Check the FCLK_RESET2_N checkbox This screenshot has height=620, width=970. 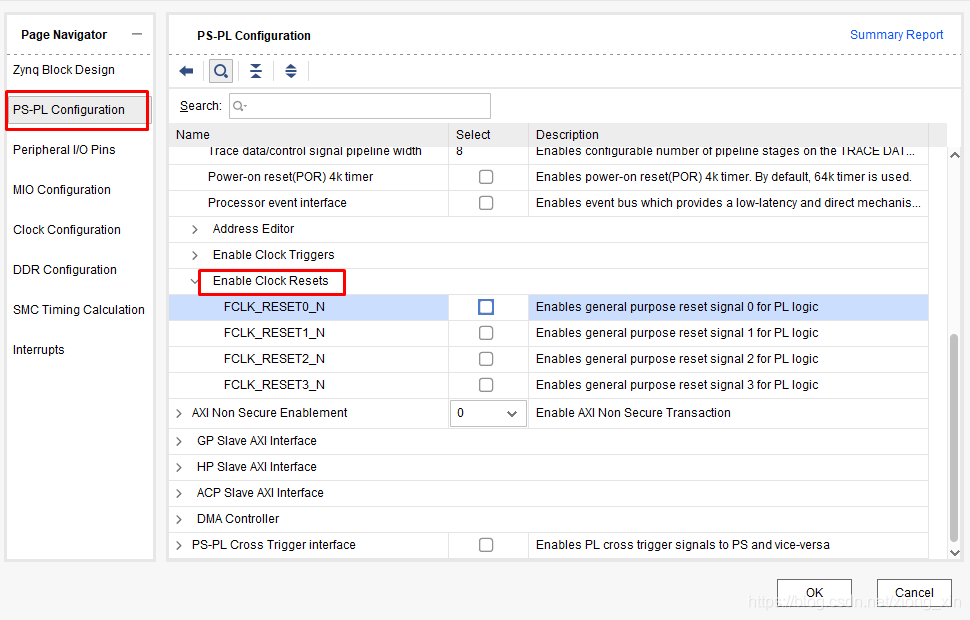coord(486,359)
